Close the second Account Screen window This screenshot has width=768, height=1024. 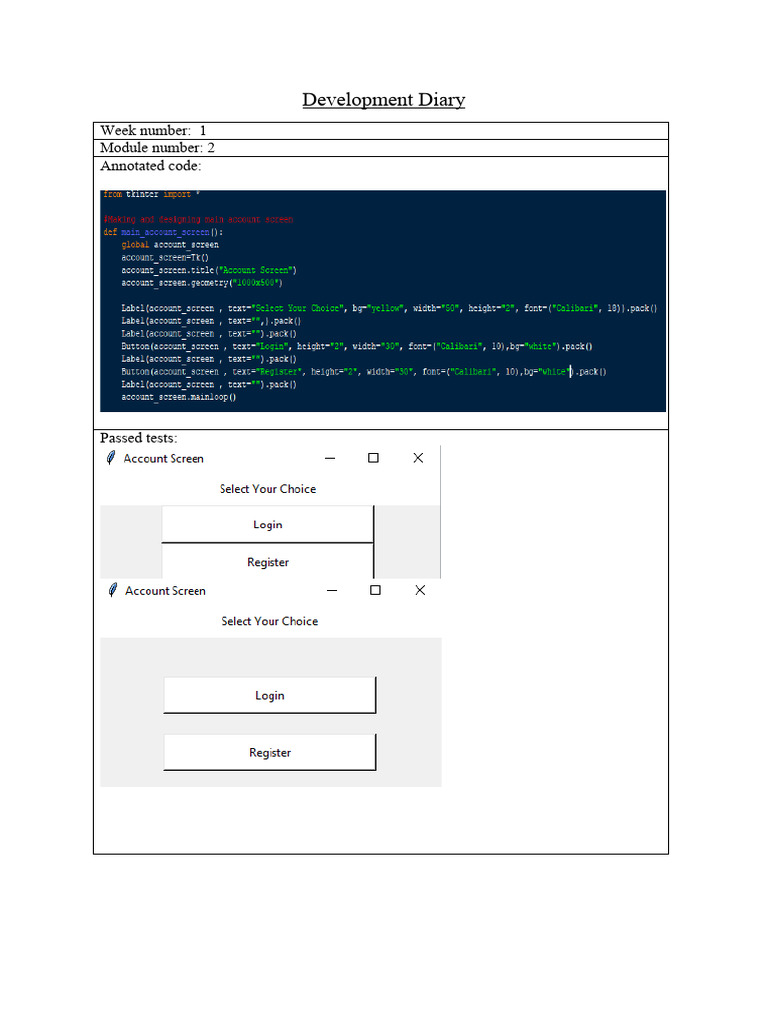(x=420, y=590)
